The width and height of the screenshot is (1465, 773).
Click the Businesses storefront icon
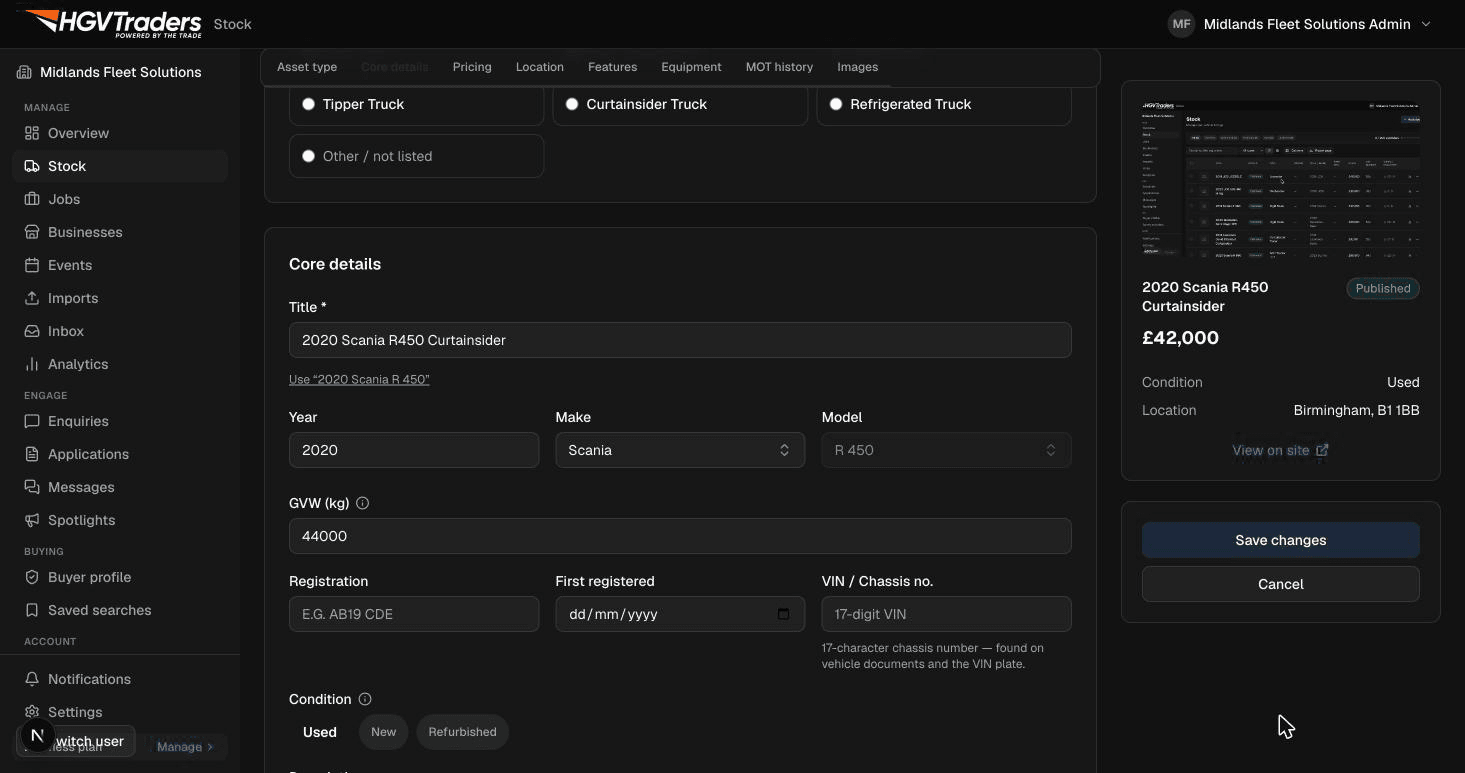tap(32, 232)
